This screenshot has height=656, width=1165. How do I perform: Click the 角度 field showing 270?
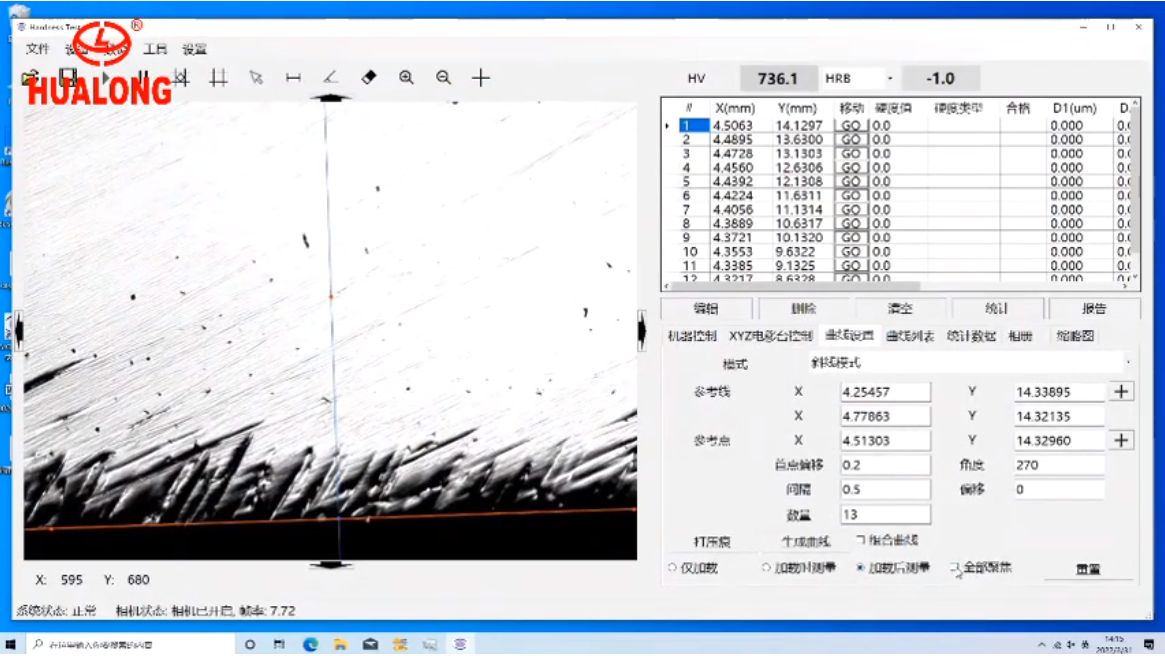pyautogui.click(x=1059, y=465)
